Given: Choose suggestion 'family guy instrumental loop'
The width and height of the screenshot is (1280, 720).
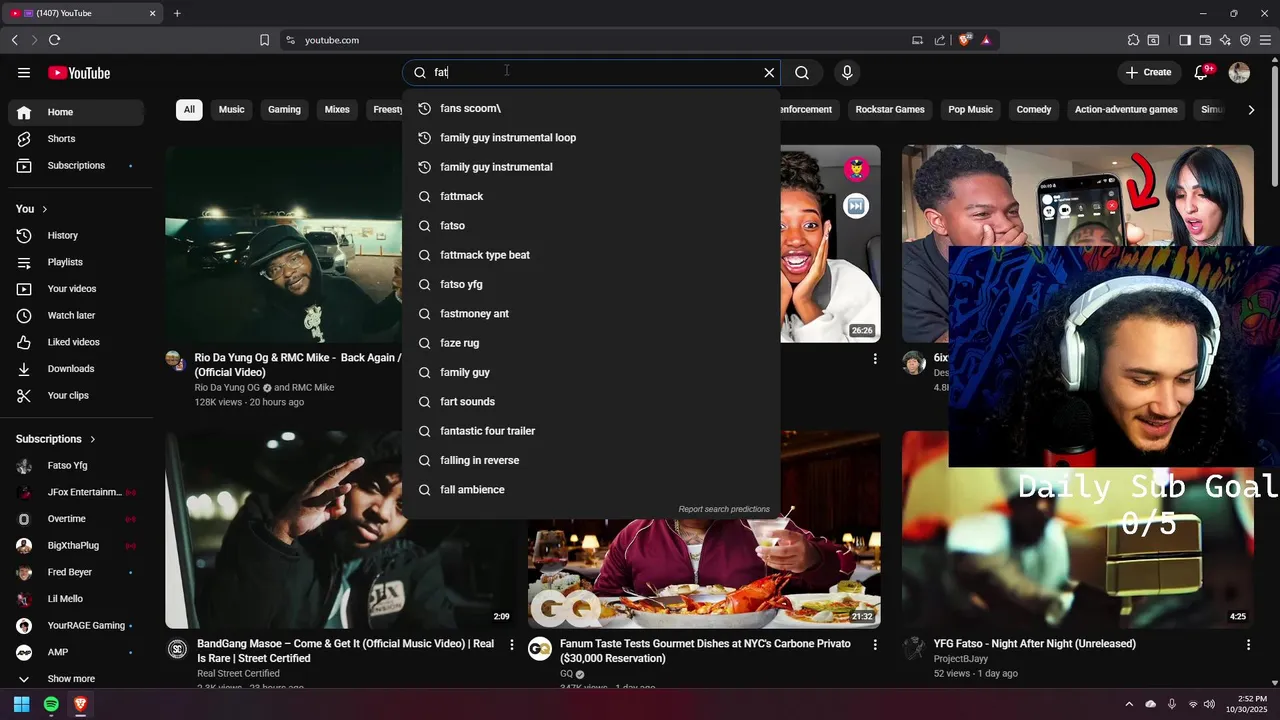Looking at the screenshot, I should click(591, 137).
